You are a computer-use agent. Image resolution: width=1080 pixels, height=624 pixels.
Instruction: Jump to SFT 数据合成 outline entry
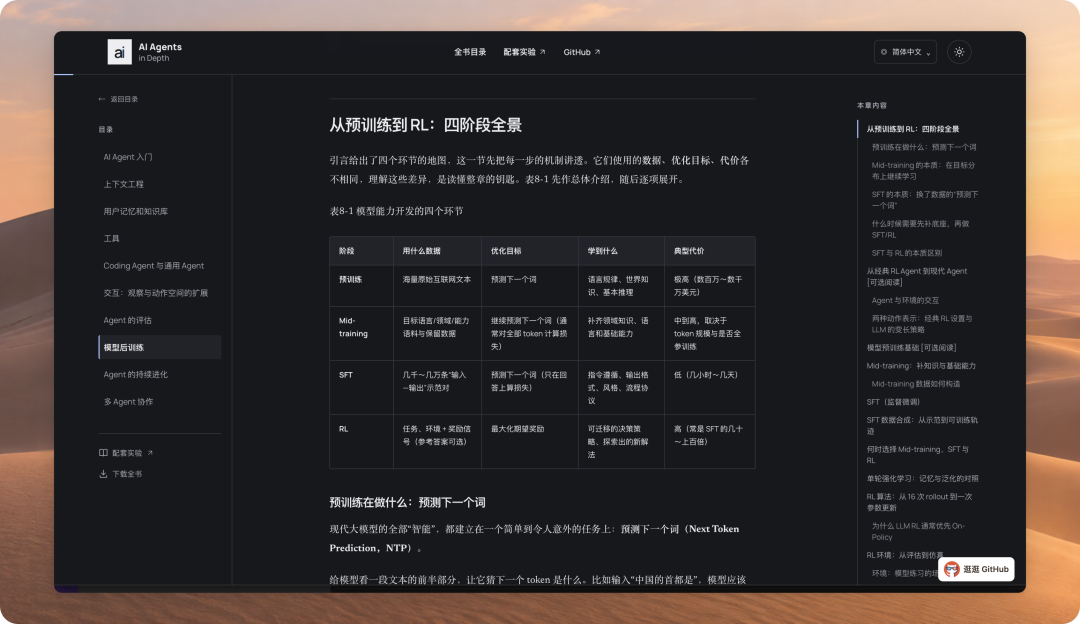point(922,425)
